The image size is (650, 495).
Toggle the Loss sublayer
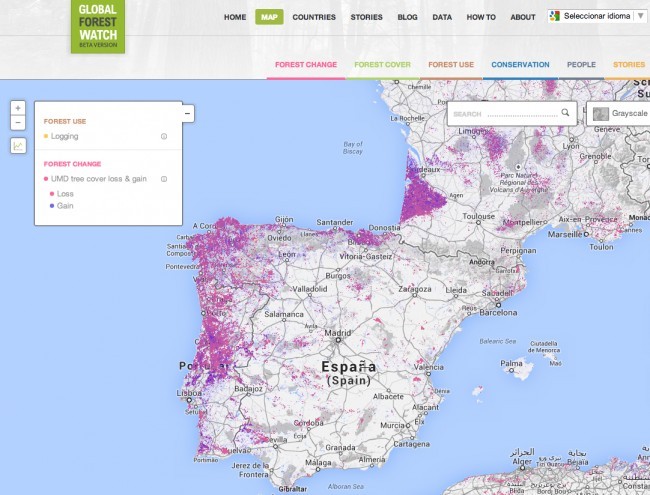click(x=65, y=194)
